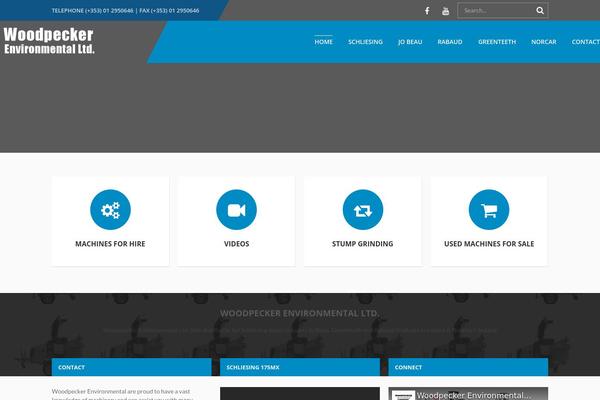
Task: Click the Schliesing 175MX video area
Action: 300,394
